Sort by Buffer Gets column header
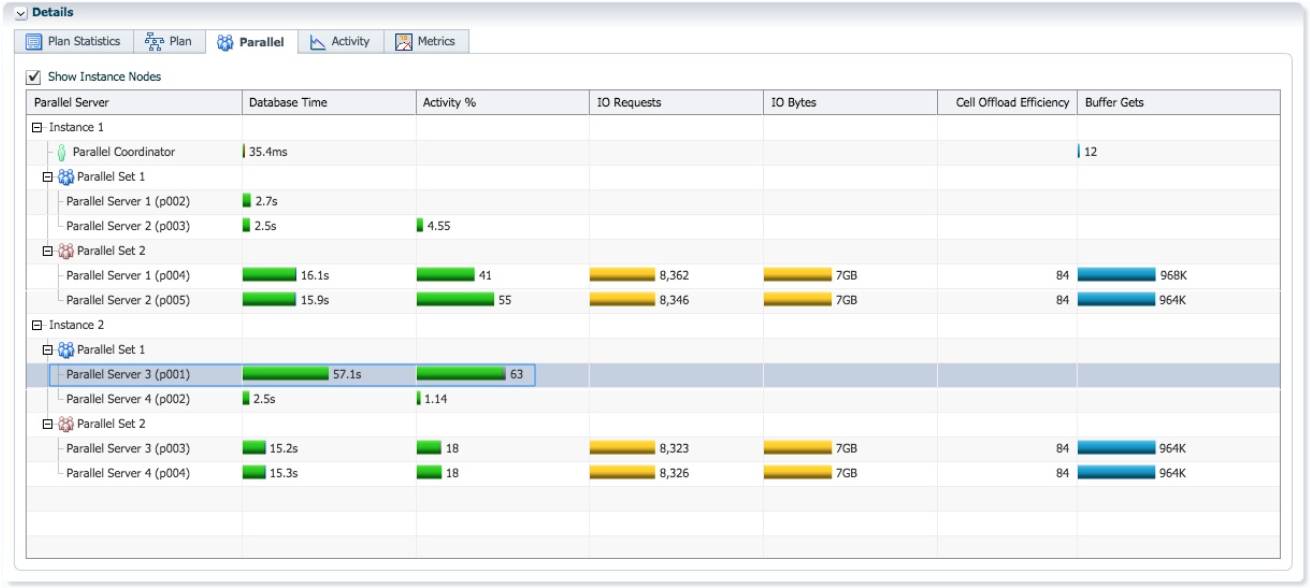Image resolution: width=1310 pixels, height=588 pixels. pyautogui.click(x=1178, y=103)
